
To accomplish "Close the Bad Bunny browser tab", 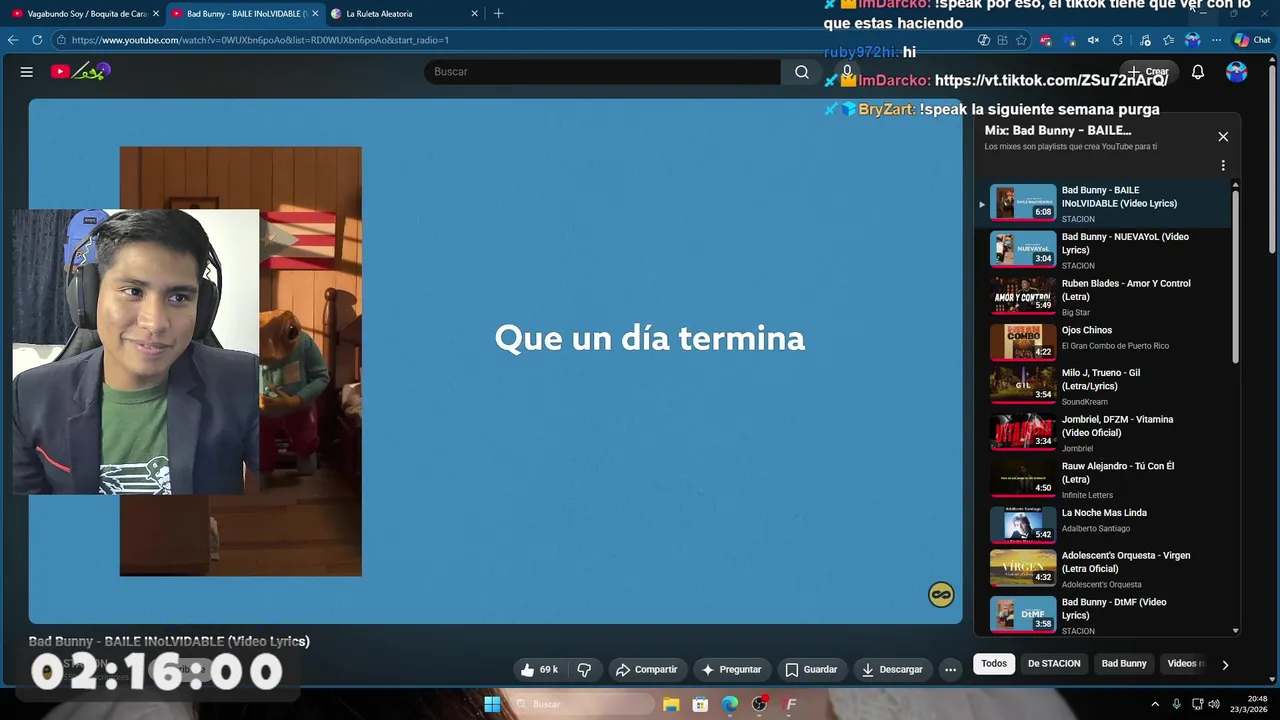I will (315, 14).
